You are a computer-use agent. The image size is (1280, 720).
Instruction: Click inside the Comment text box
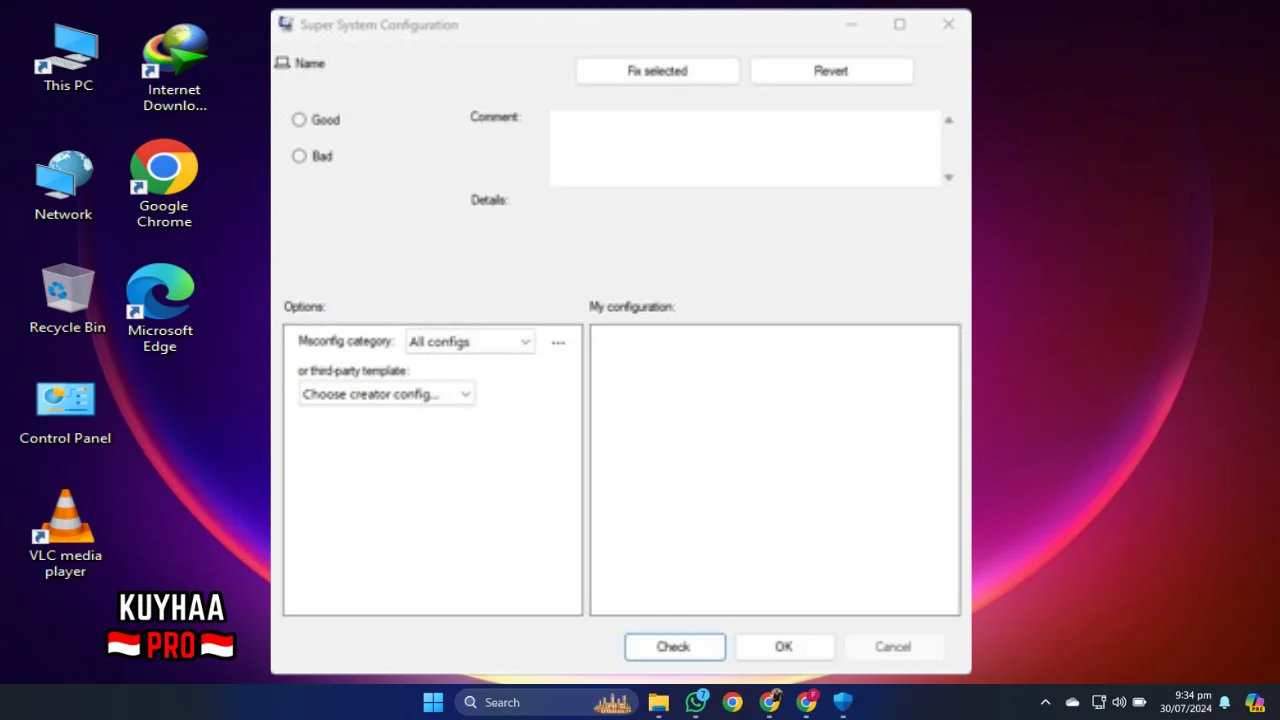click(x=745, y=148)
